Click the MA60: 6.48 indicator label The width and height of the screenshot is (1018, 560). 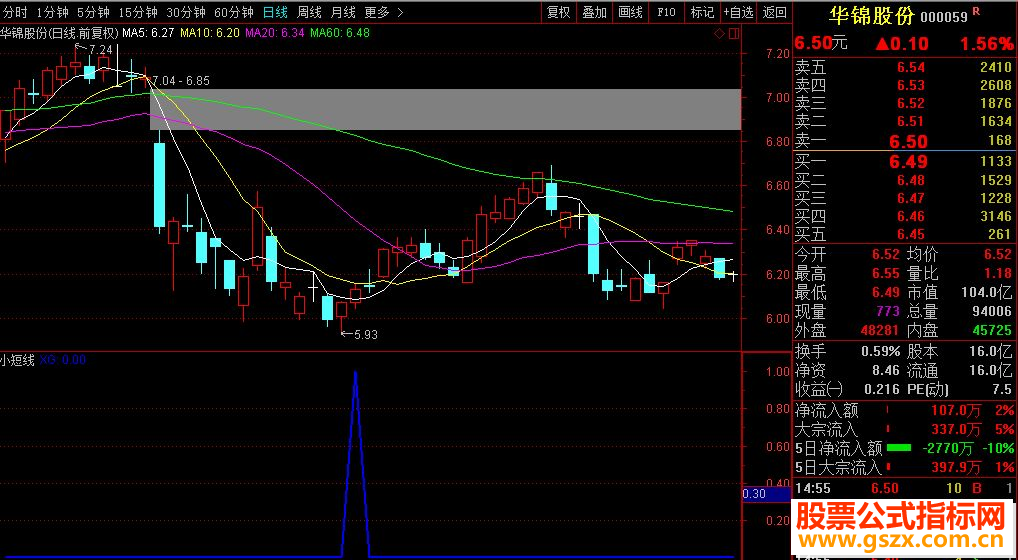tap(340, 32)
